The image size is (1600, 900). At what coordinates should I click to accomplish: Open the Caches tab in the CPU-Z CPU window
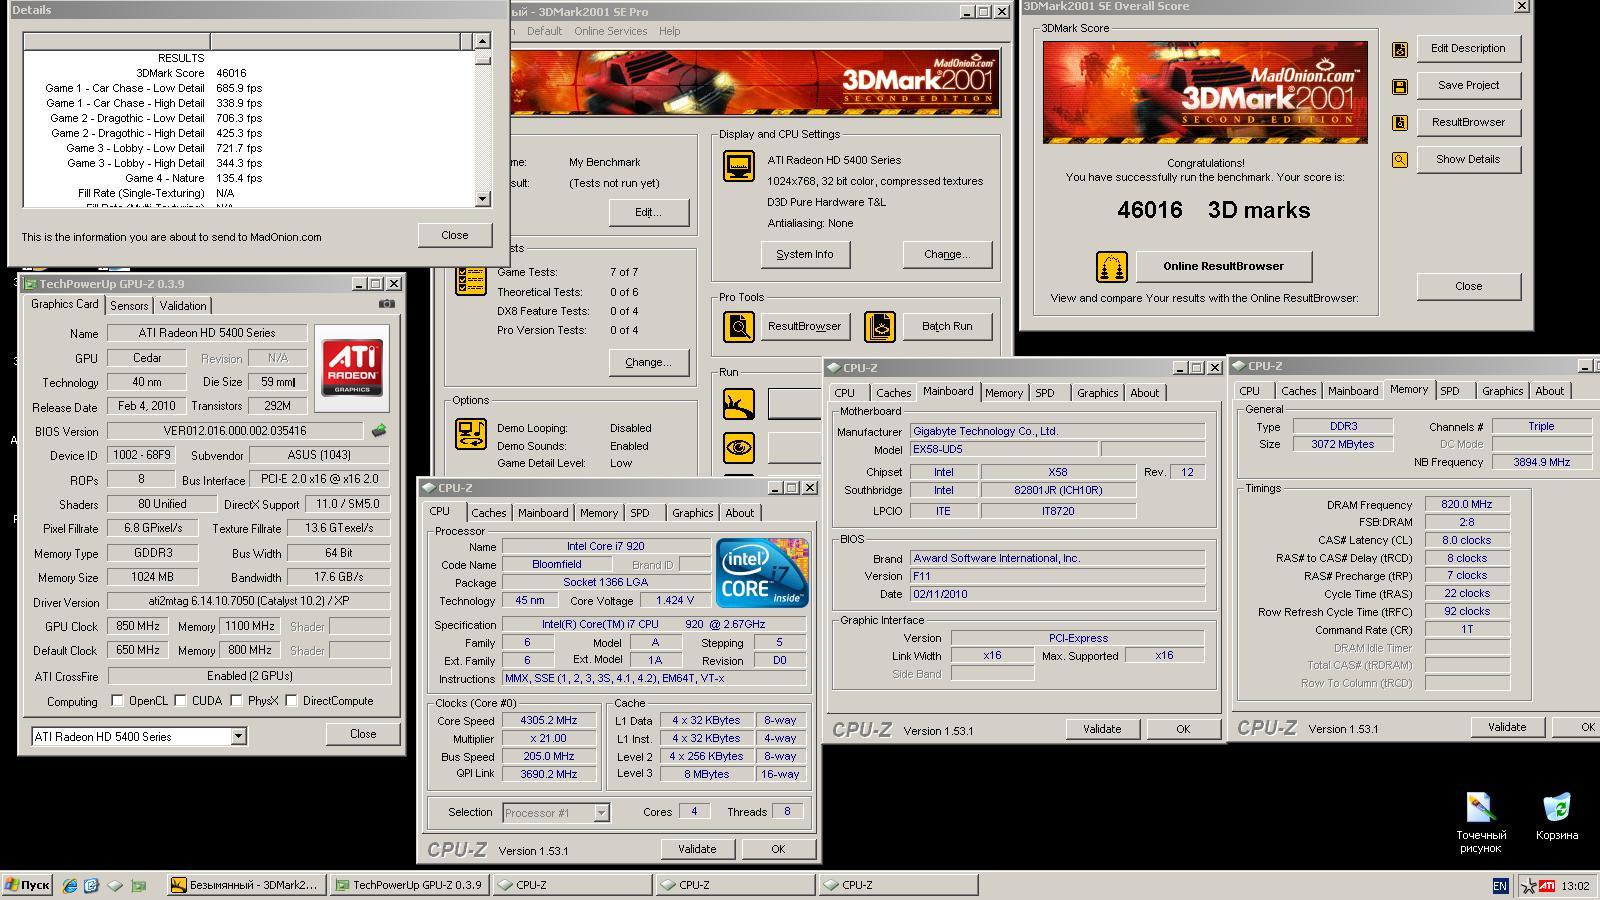point(489,513)
